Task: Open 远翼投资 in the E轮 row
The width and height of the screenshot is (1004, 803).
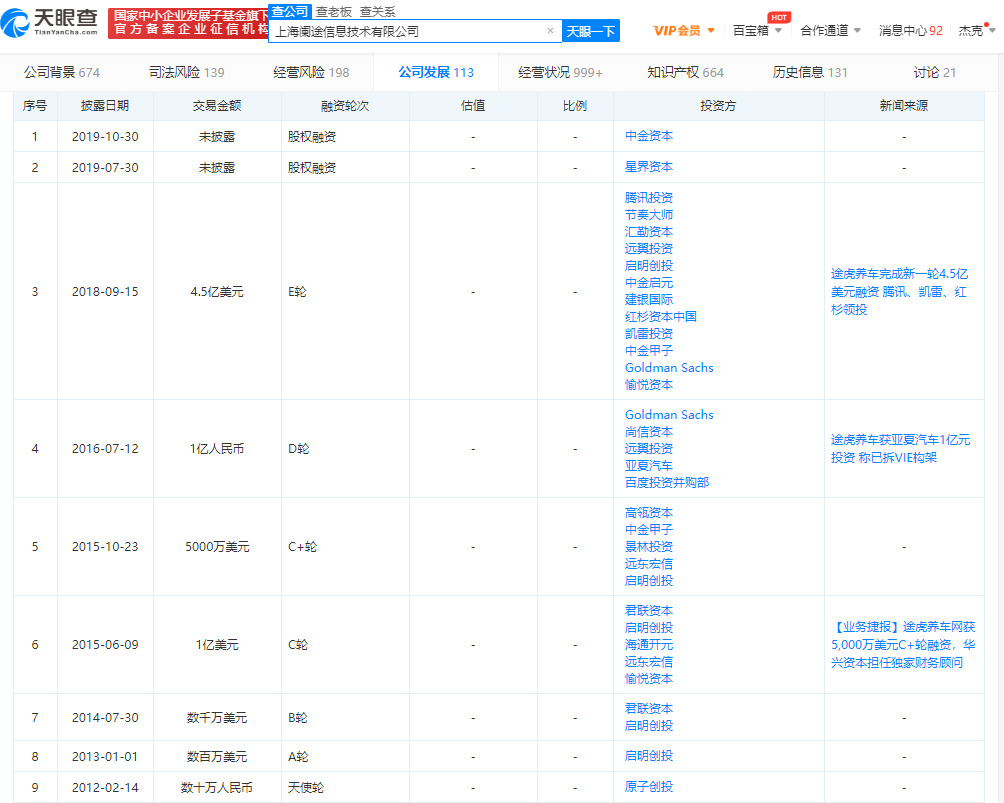Action: [649, 248]
